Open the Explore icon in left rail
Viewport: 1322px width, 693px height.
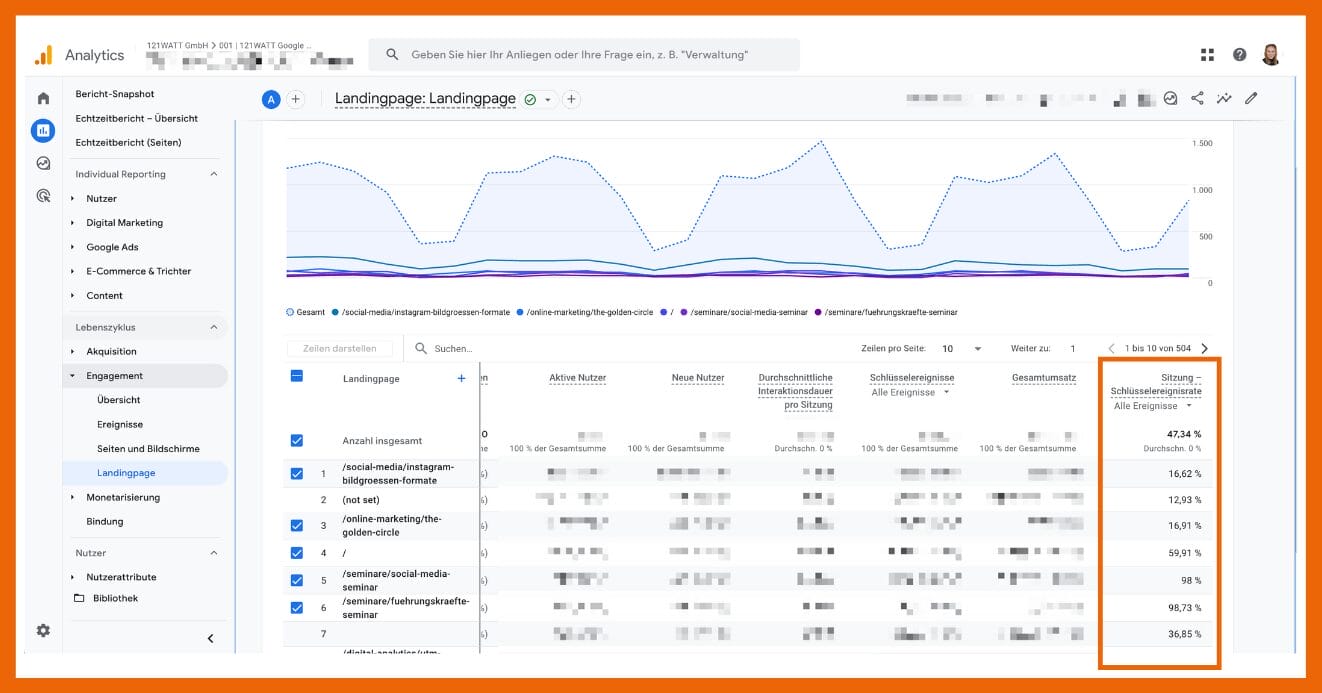tap(43, 163)
